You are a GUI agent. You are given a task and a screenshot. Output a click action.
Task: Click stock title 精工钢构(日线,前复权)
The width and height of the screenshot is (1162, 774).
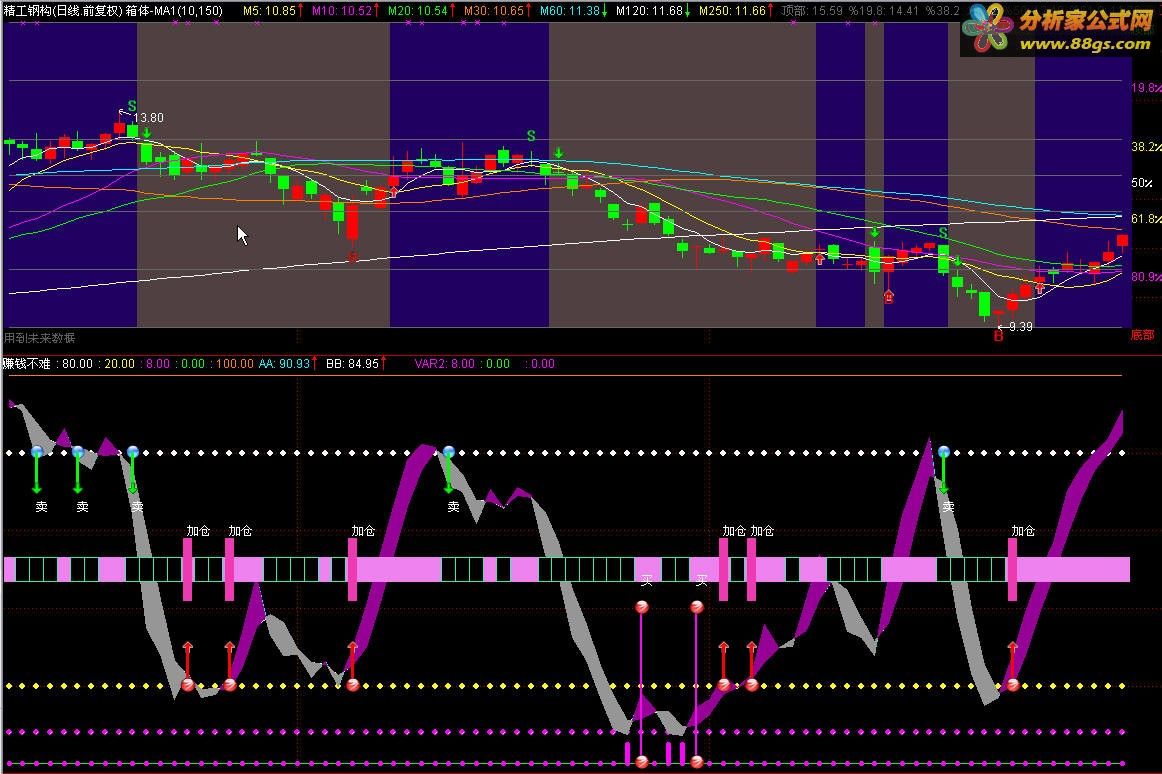62,10
